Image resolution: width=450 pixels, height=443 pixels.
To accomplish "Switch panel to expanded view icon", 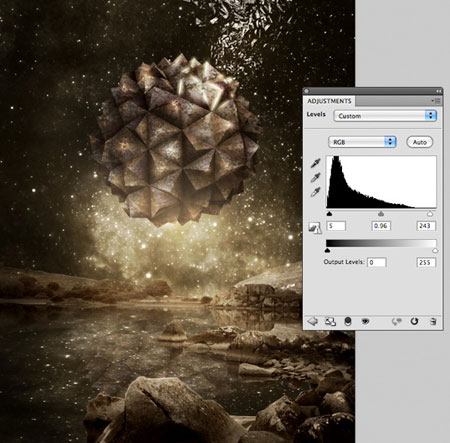I will point(330,321).
